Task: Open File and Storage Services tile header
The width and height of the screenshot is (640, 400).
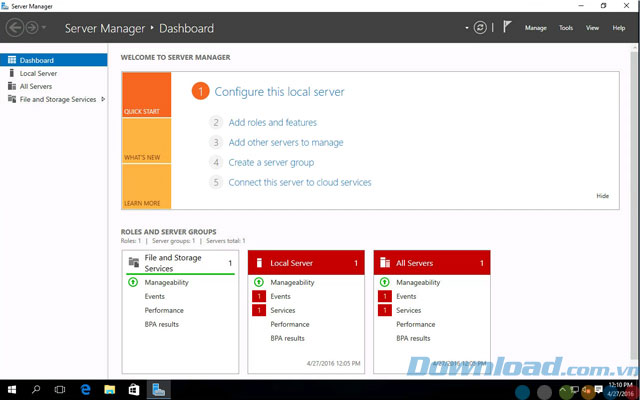Action: tap(180, 263)
